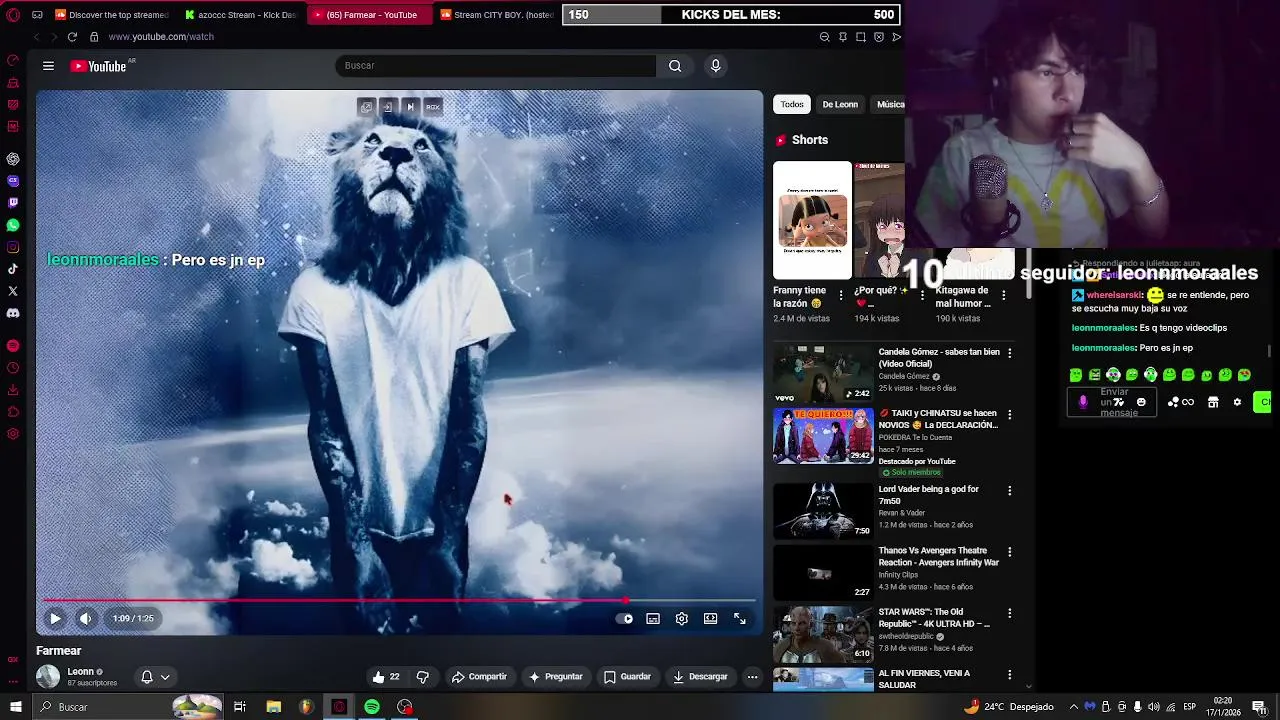Open options for TAIKI y CHINATSU video
The image size is (1280, 720).
tap(1009, 414)
